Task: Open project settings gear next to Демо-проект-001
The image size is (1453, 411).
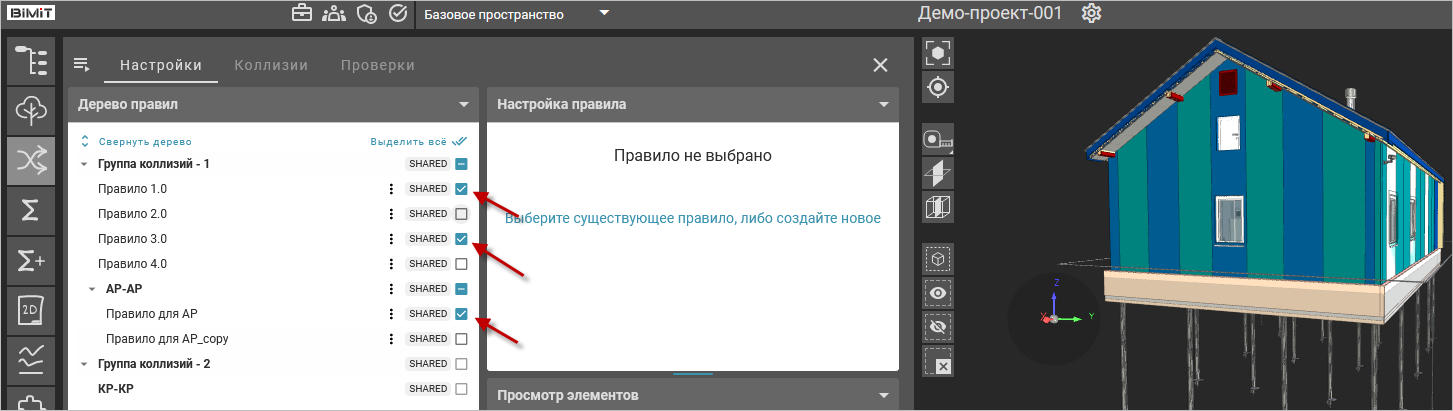Action: coord(1092,14)
